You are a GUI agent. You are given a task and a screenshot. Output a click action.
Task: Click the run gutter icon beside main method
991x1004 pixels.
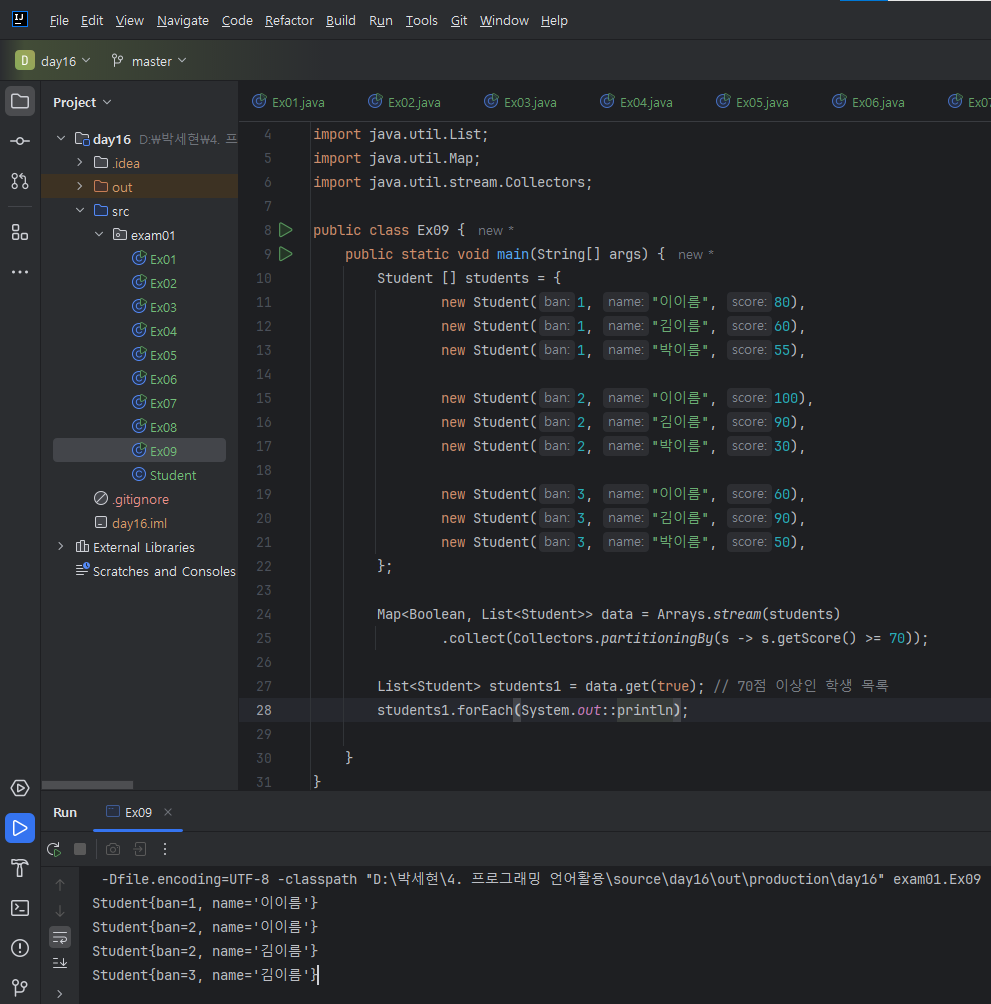286,254
